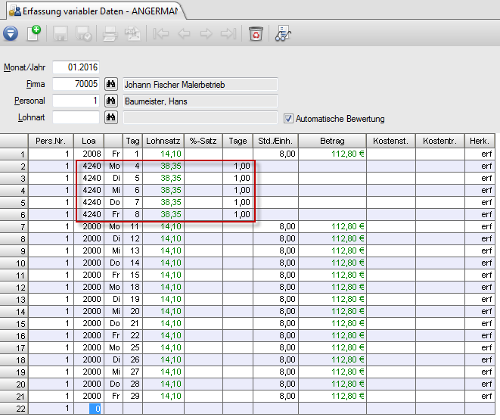Open Lohnart lookup binoculars button

pos(111,117)
